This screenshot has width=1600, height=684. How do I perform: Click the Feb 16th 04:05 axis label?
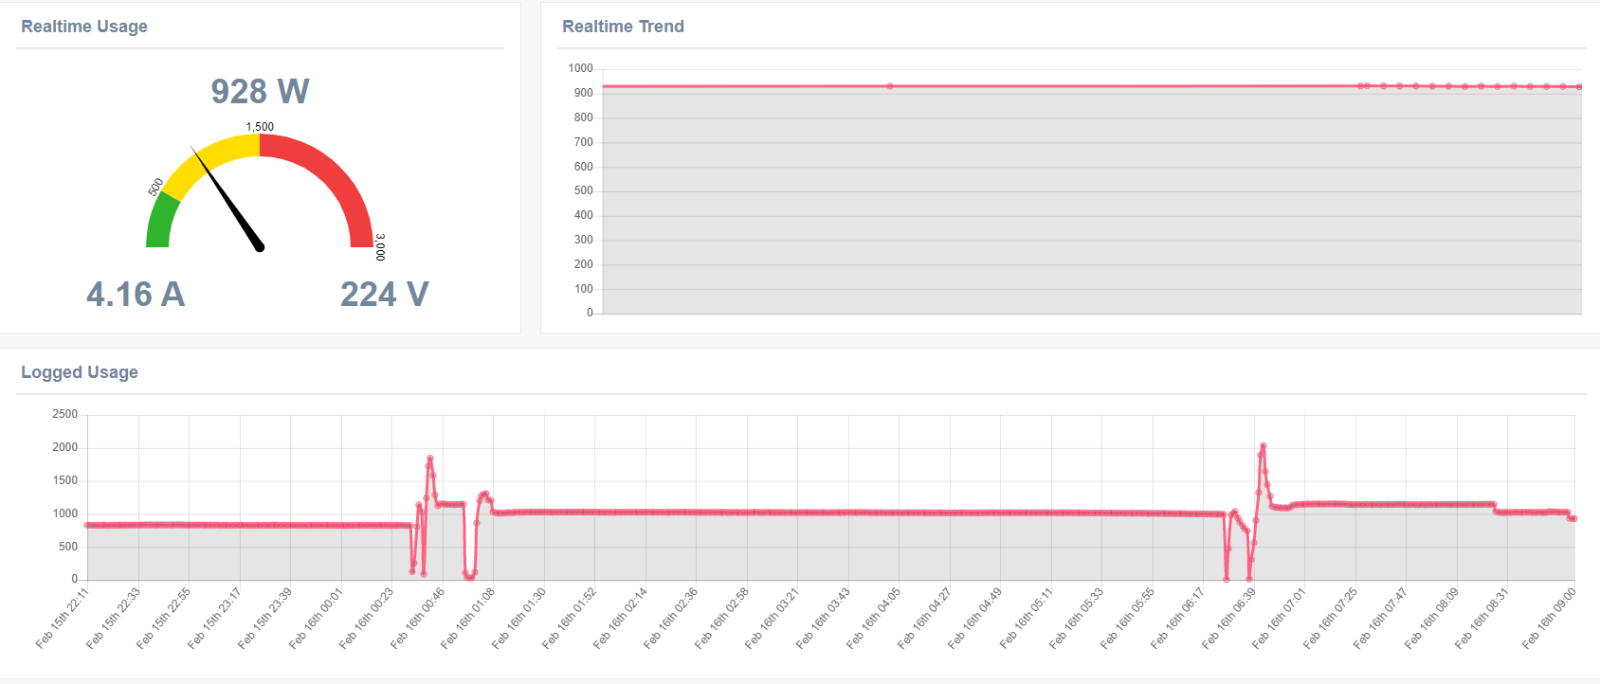(876, 617)
